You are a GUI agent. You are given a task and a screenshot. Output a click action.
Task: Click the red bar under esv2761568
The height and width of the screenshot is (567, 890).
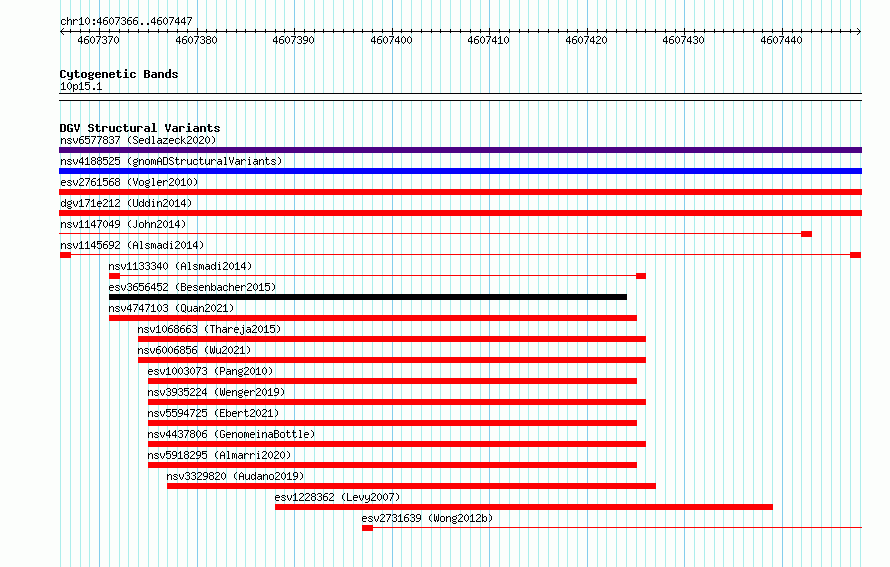click(x=460, y=192)
